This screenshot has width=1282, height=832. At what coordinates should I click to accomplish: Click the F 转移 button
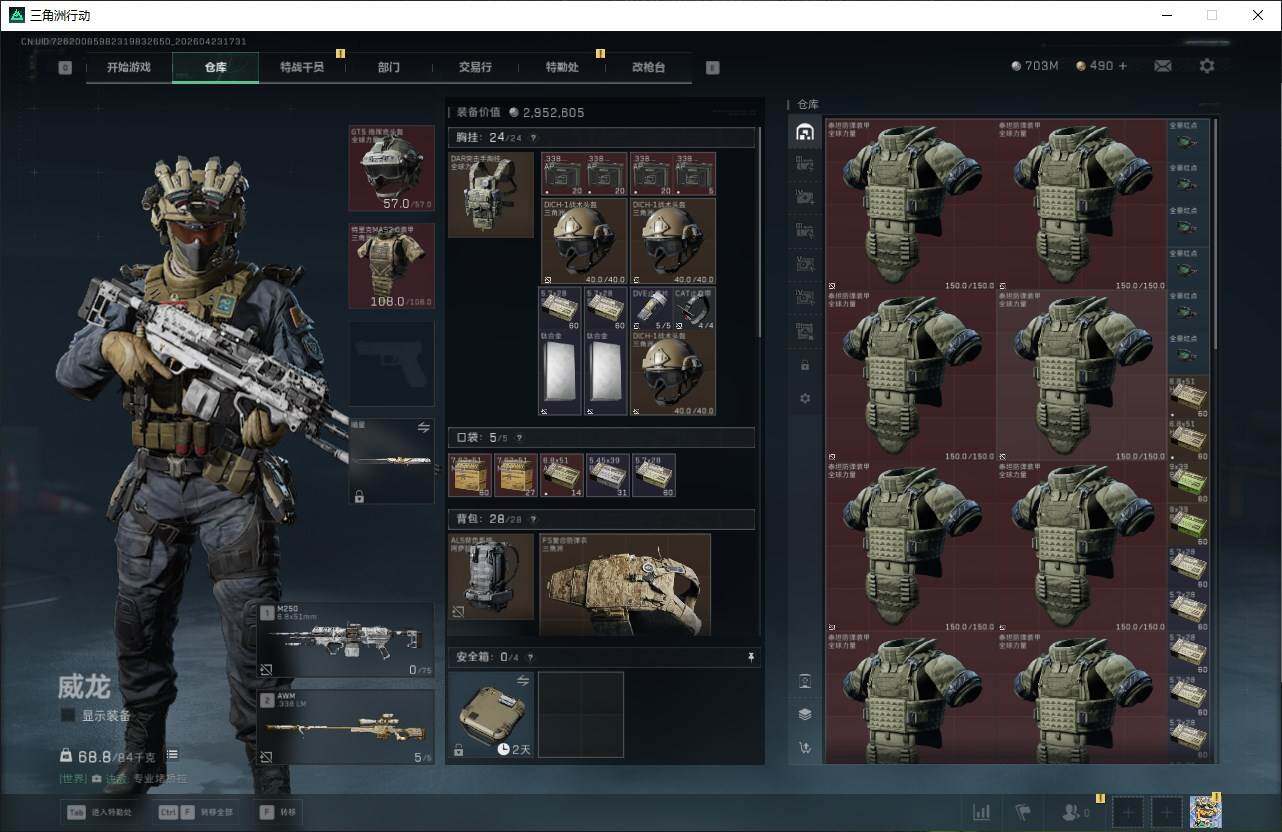coord(279,812)
